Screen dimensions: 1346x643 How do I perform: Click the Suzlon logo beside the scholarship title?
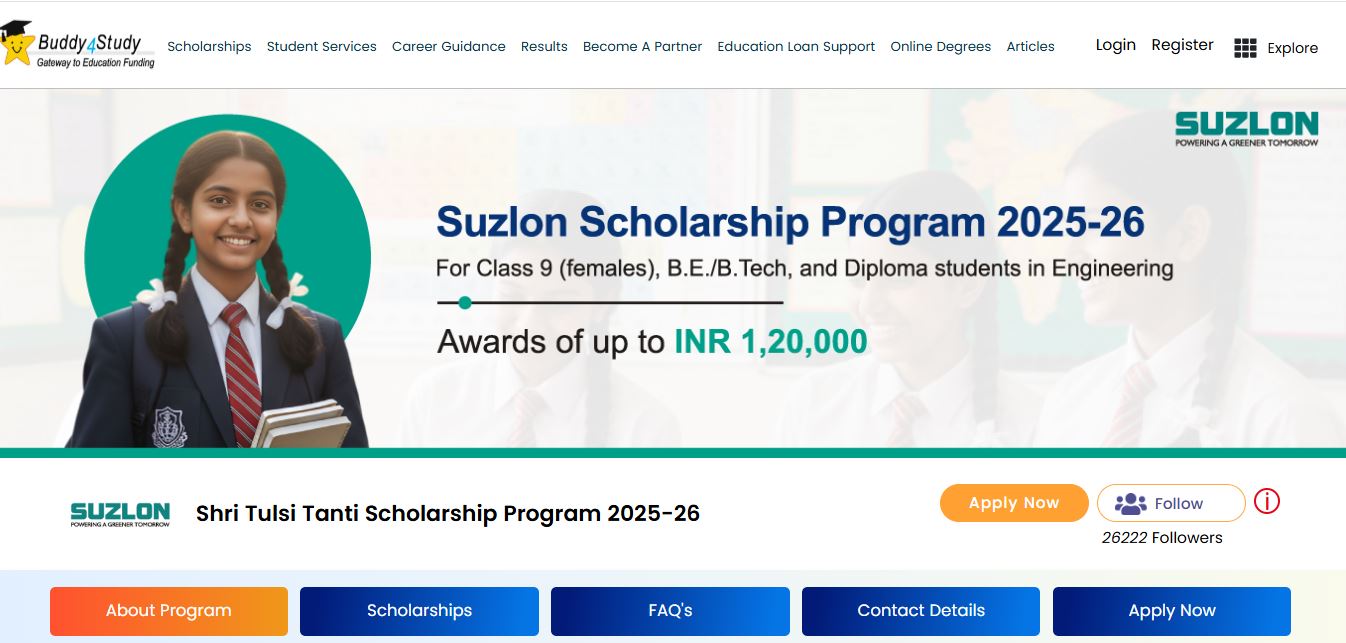pyautogui.click(x=120, y=514)
